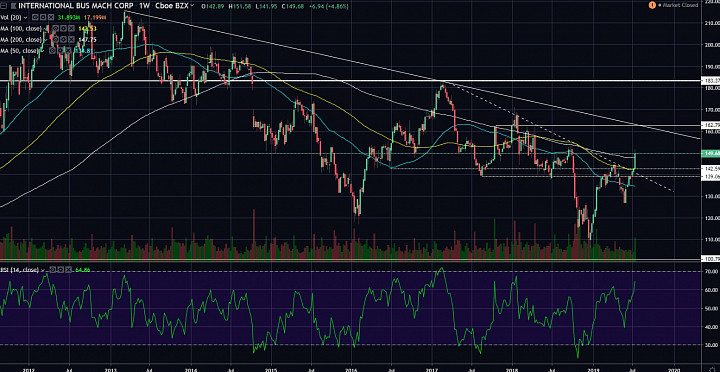Image resolution: width=720 pixels, height=372 pixels.
Task: Toggle visibility of the MA (50, close) indicator
Action: point(52,51)
